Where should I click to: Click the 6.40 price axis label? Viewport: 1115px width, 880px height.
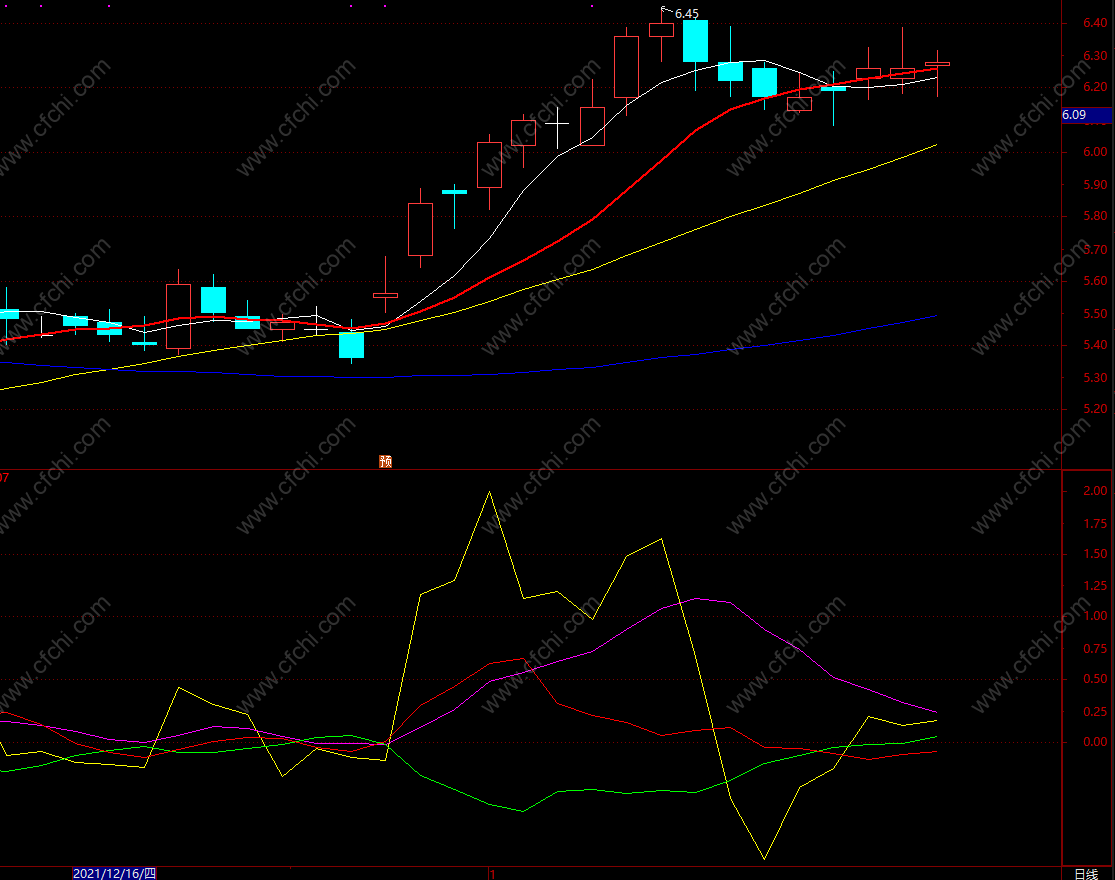(x=1095, y=23)
